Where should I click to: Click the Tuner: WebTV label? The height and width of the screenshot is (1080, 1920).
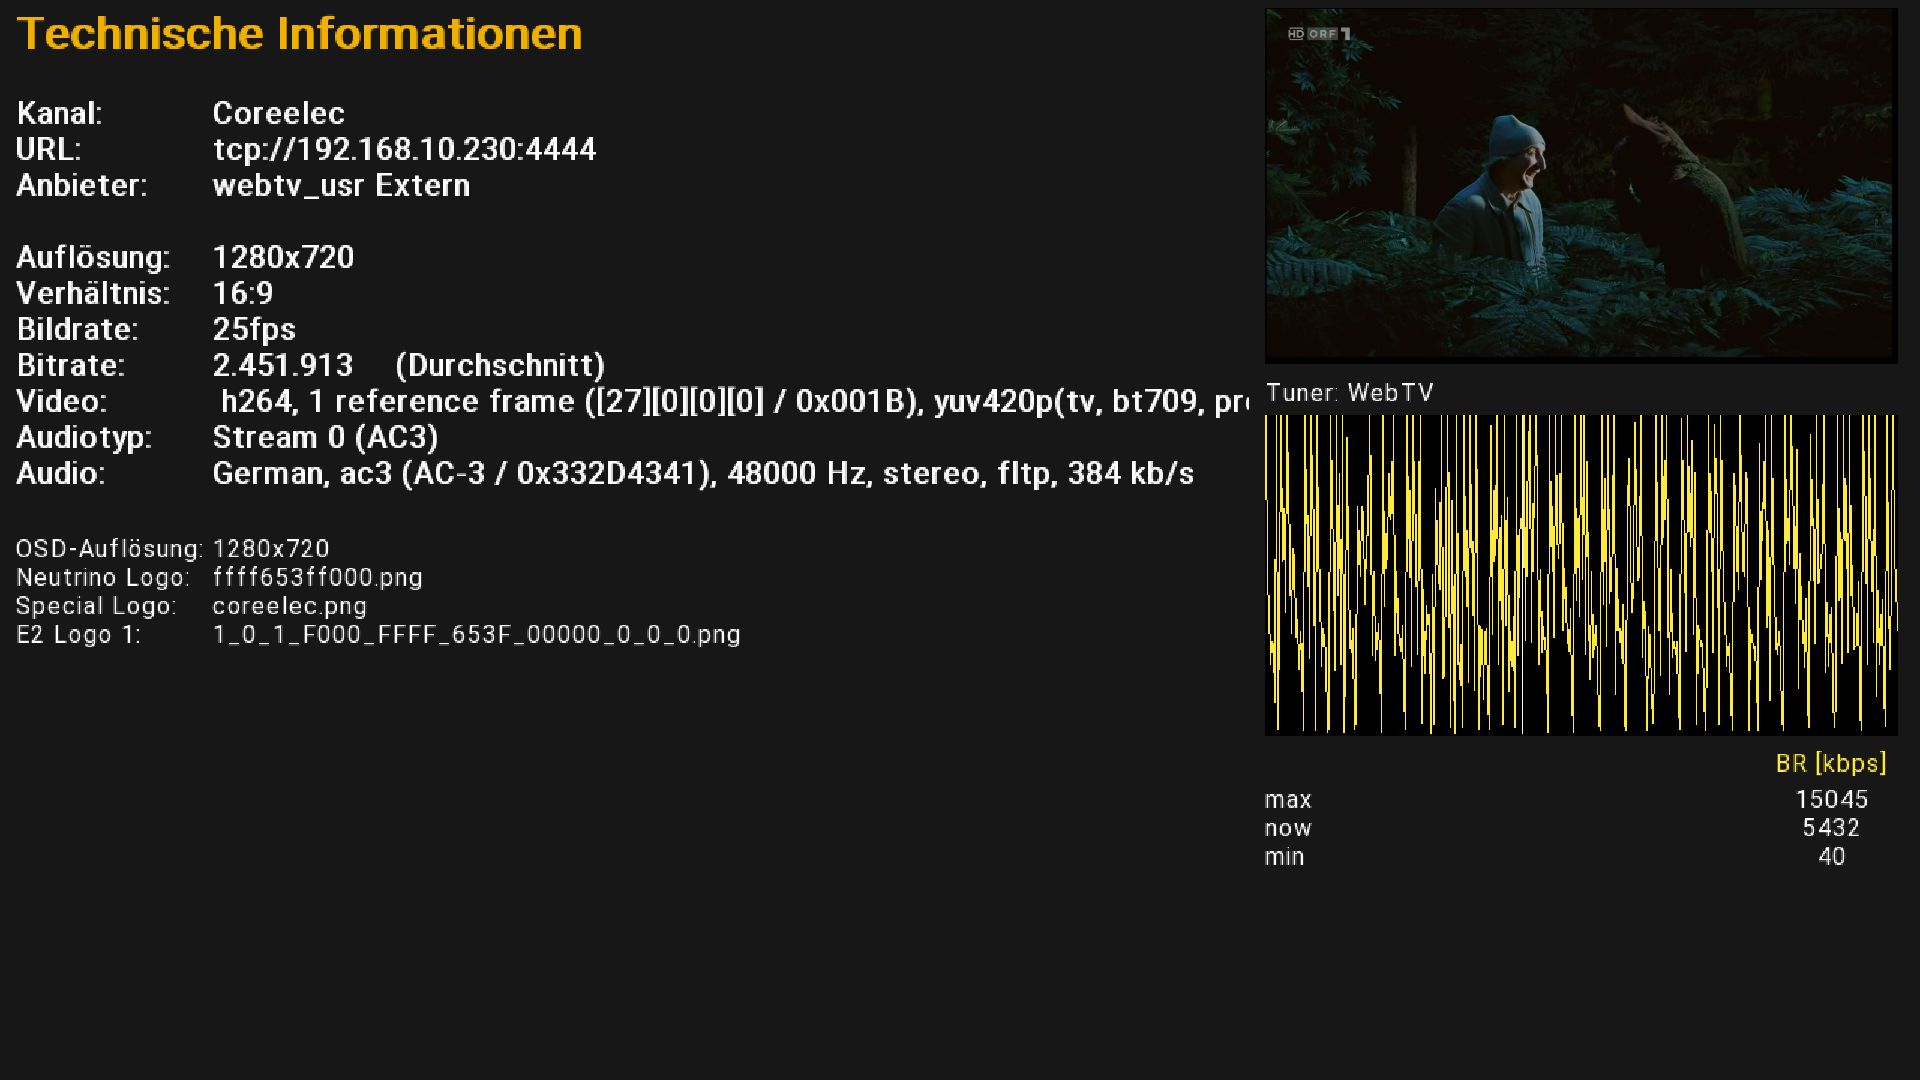1349,393
